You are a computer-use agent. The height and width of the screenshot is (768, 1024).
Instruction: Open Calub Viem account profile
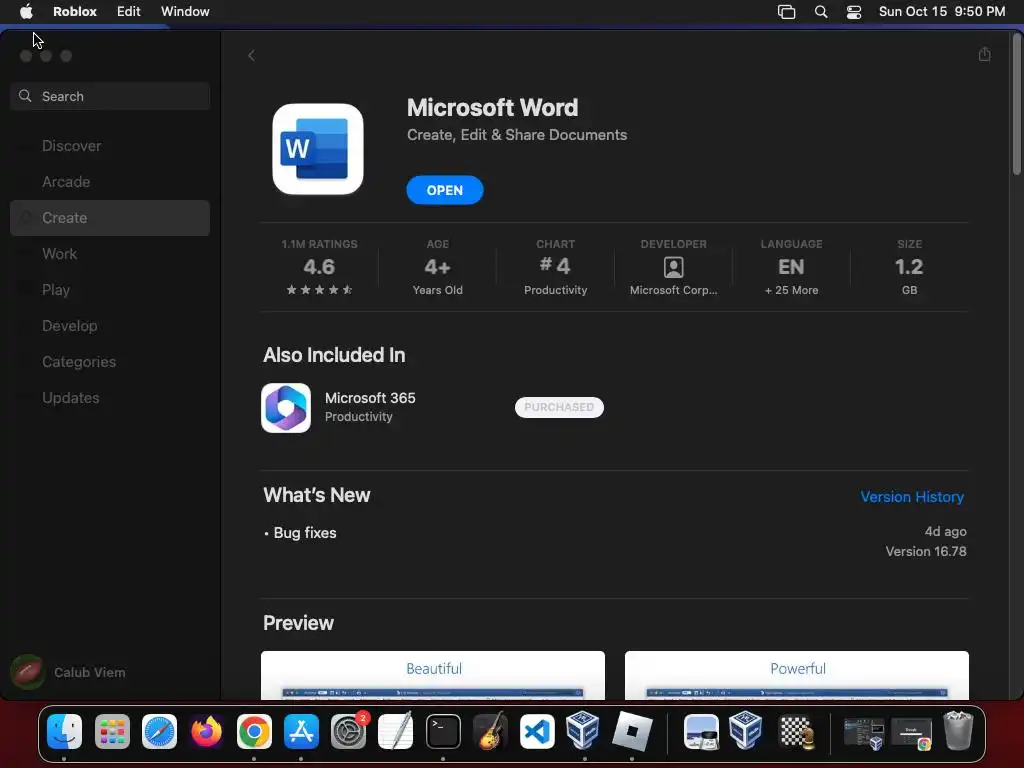click(69, 672)
